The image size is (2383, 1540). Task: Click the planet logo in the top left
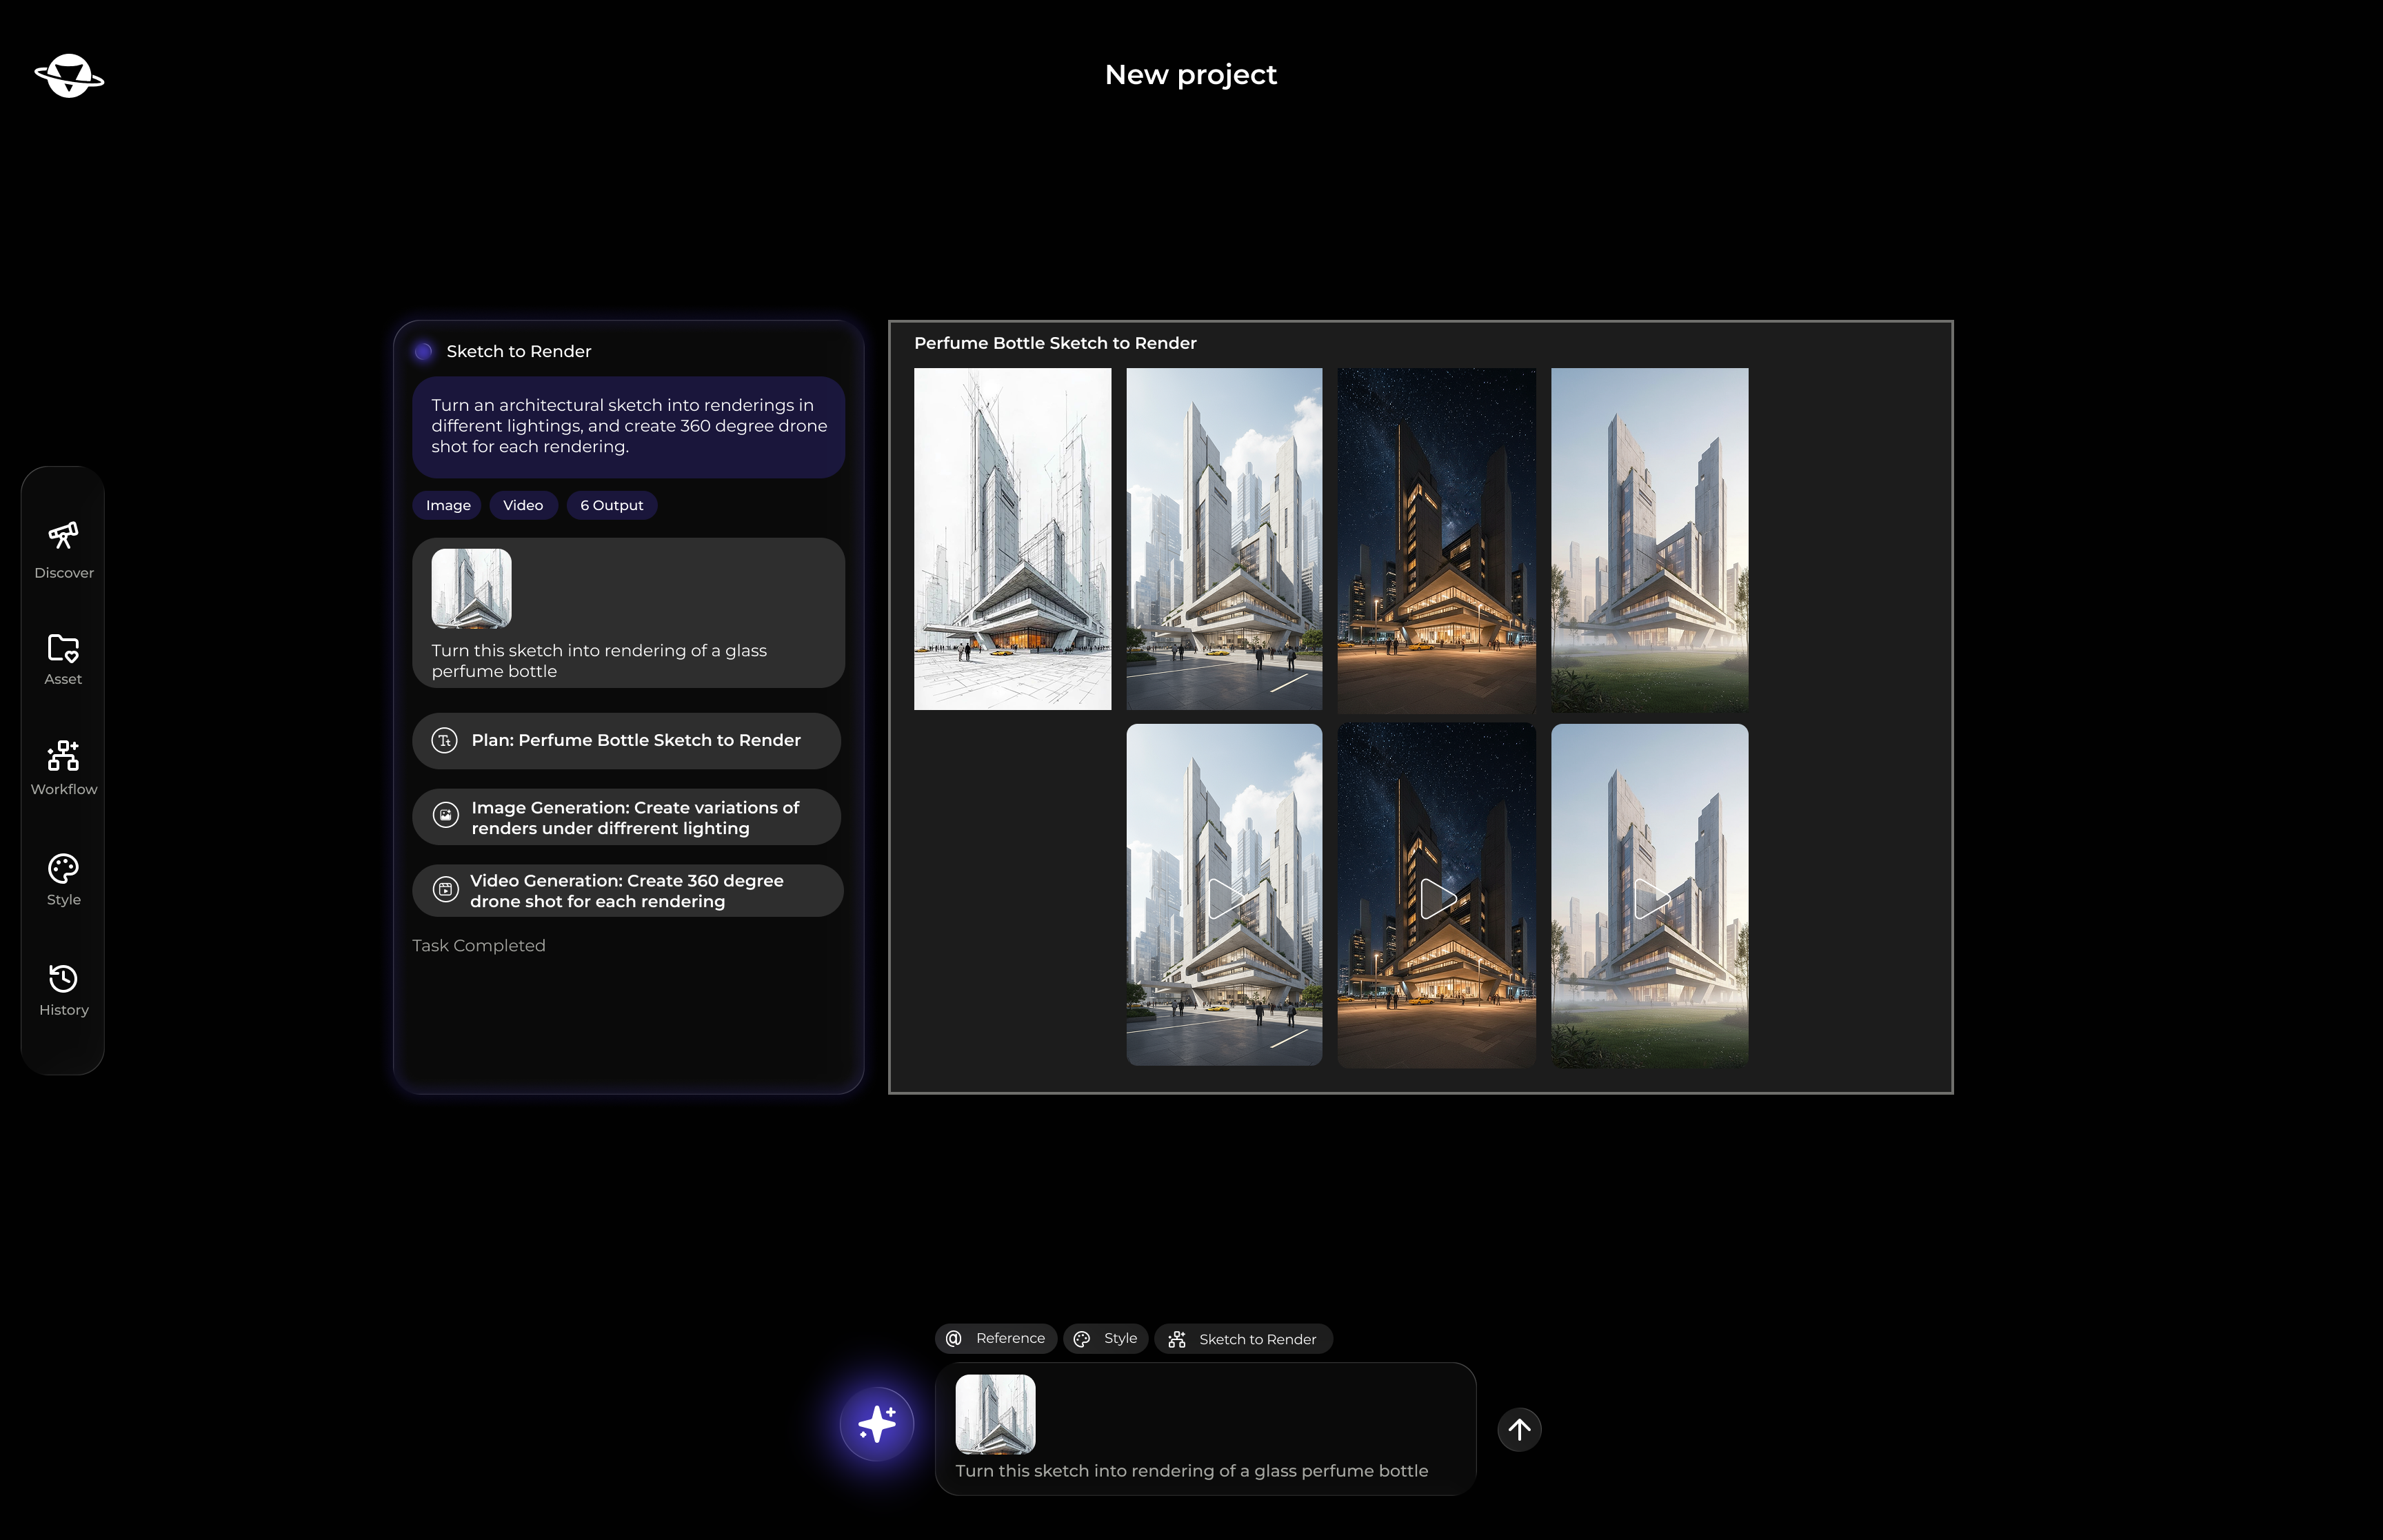[70, 75]
